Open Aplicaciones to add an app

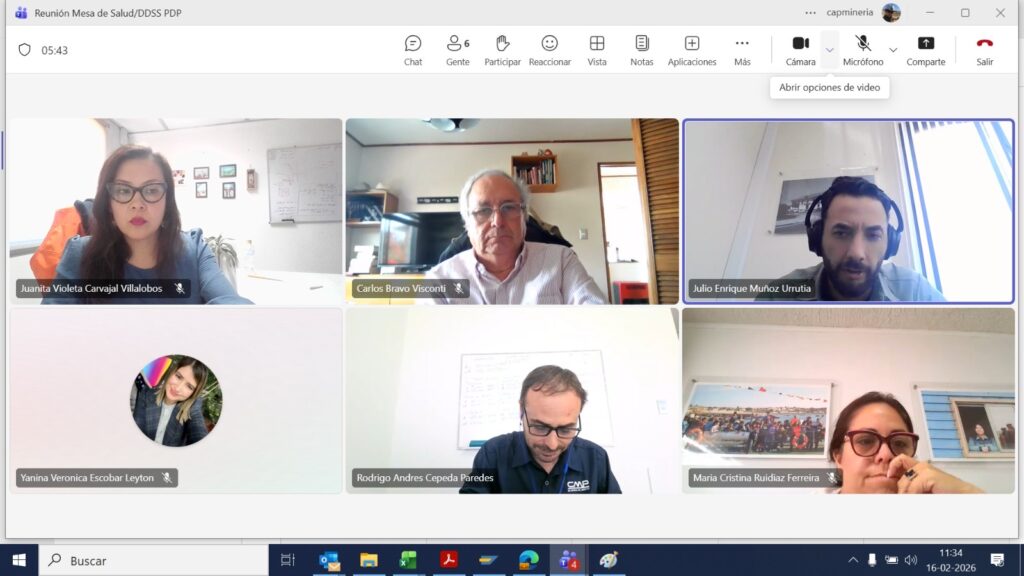coord(692,49)
